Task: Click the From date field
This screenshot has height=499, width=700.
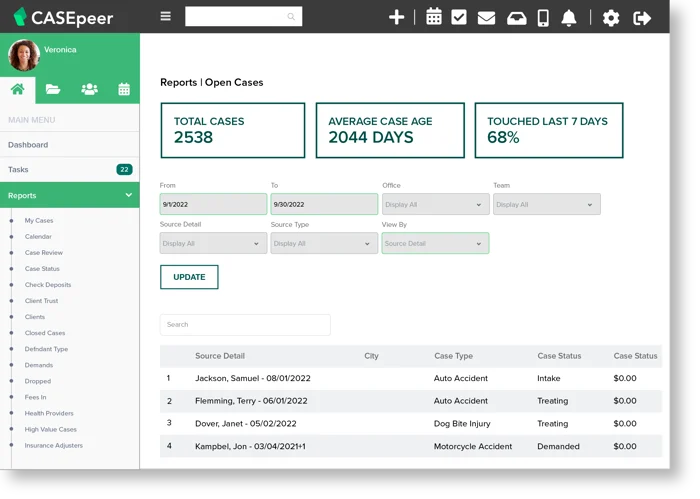Action: click(213, 204)
